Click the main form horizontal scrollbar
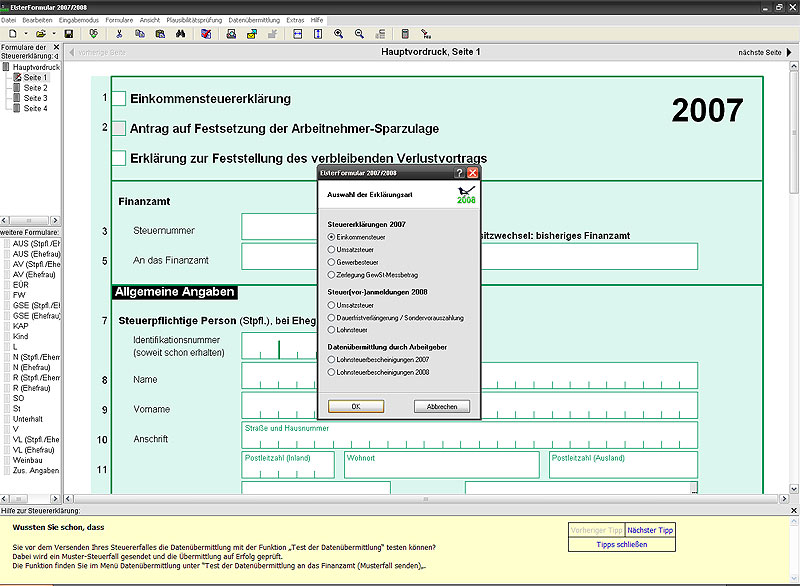800x586 pixels. (427, 498)
